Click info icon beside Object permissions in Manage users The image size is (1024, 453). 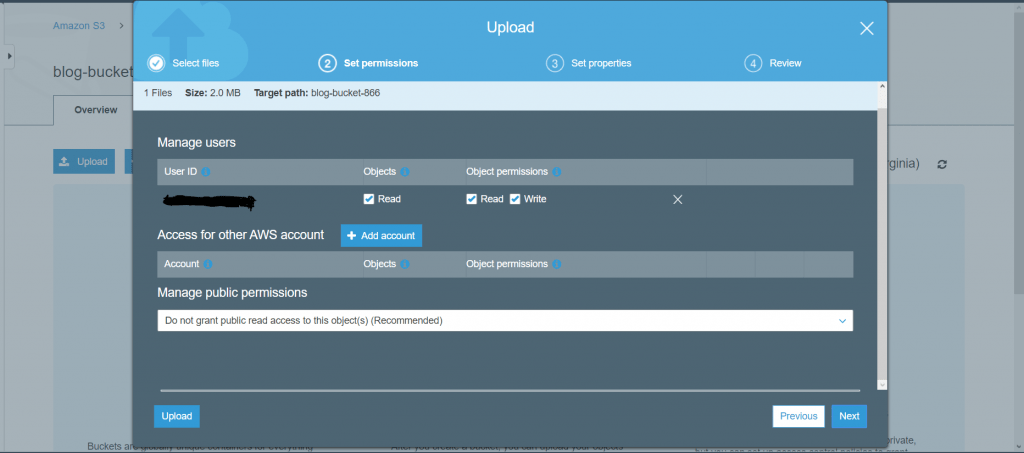pos(557,172)
